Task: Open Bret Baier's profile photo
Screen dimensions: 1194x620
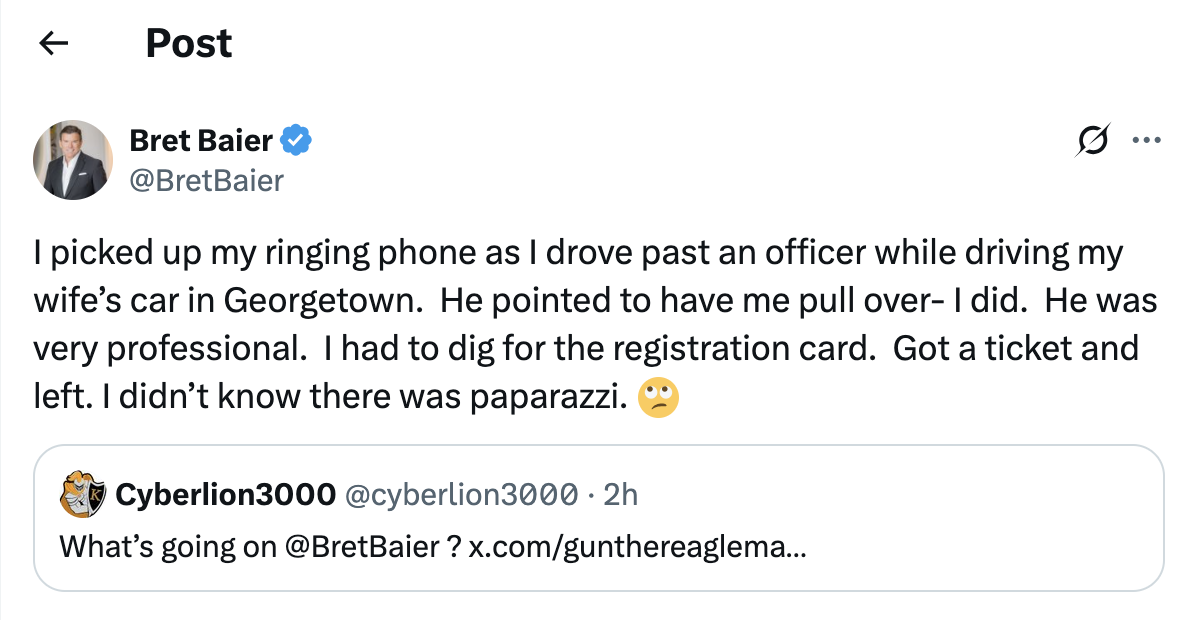Action: tap(72, 160)
